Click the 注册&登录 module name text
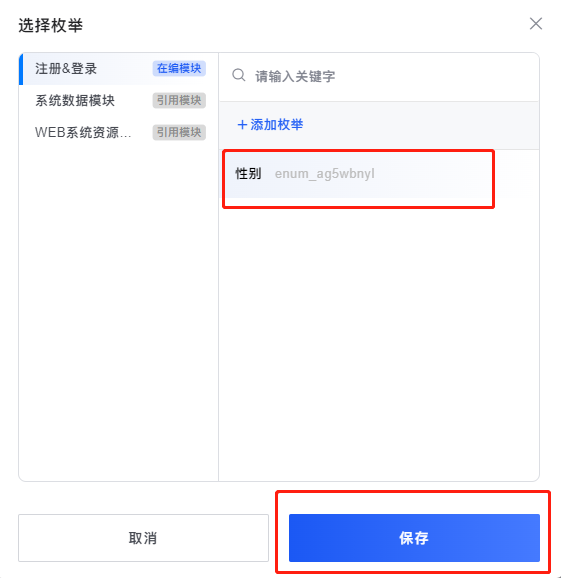The image size is (561, 578). [66, 69]
